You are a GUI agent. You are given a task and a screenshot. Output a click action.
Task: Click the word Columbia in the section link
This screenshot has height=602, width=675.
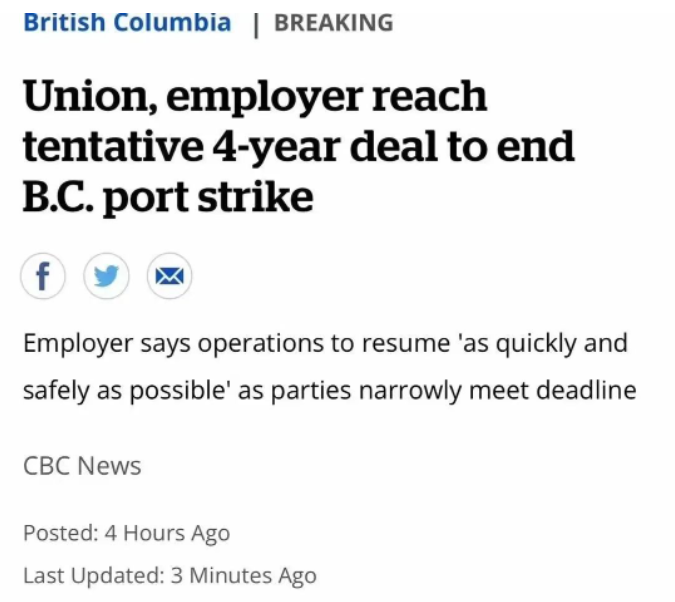pyautogui.click(x=172, y=22)
